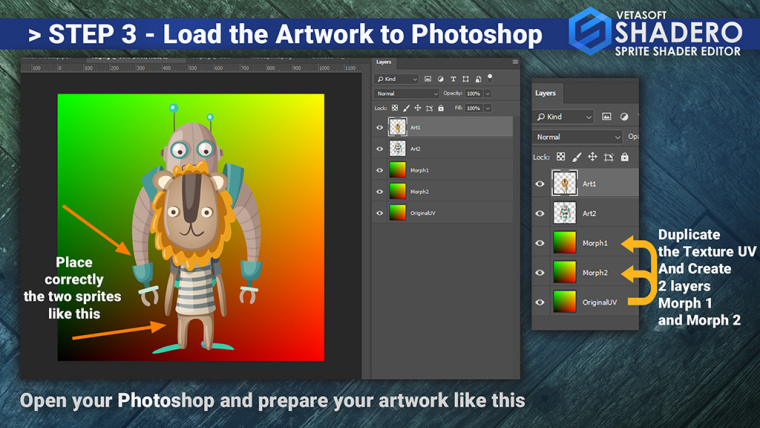Filter type layers in small Layers panel

coord(453,79)
